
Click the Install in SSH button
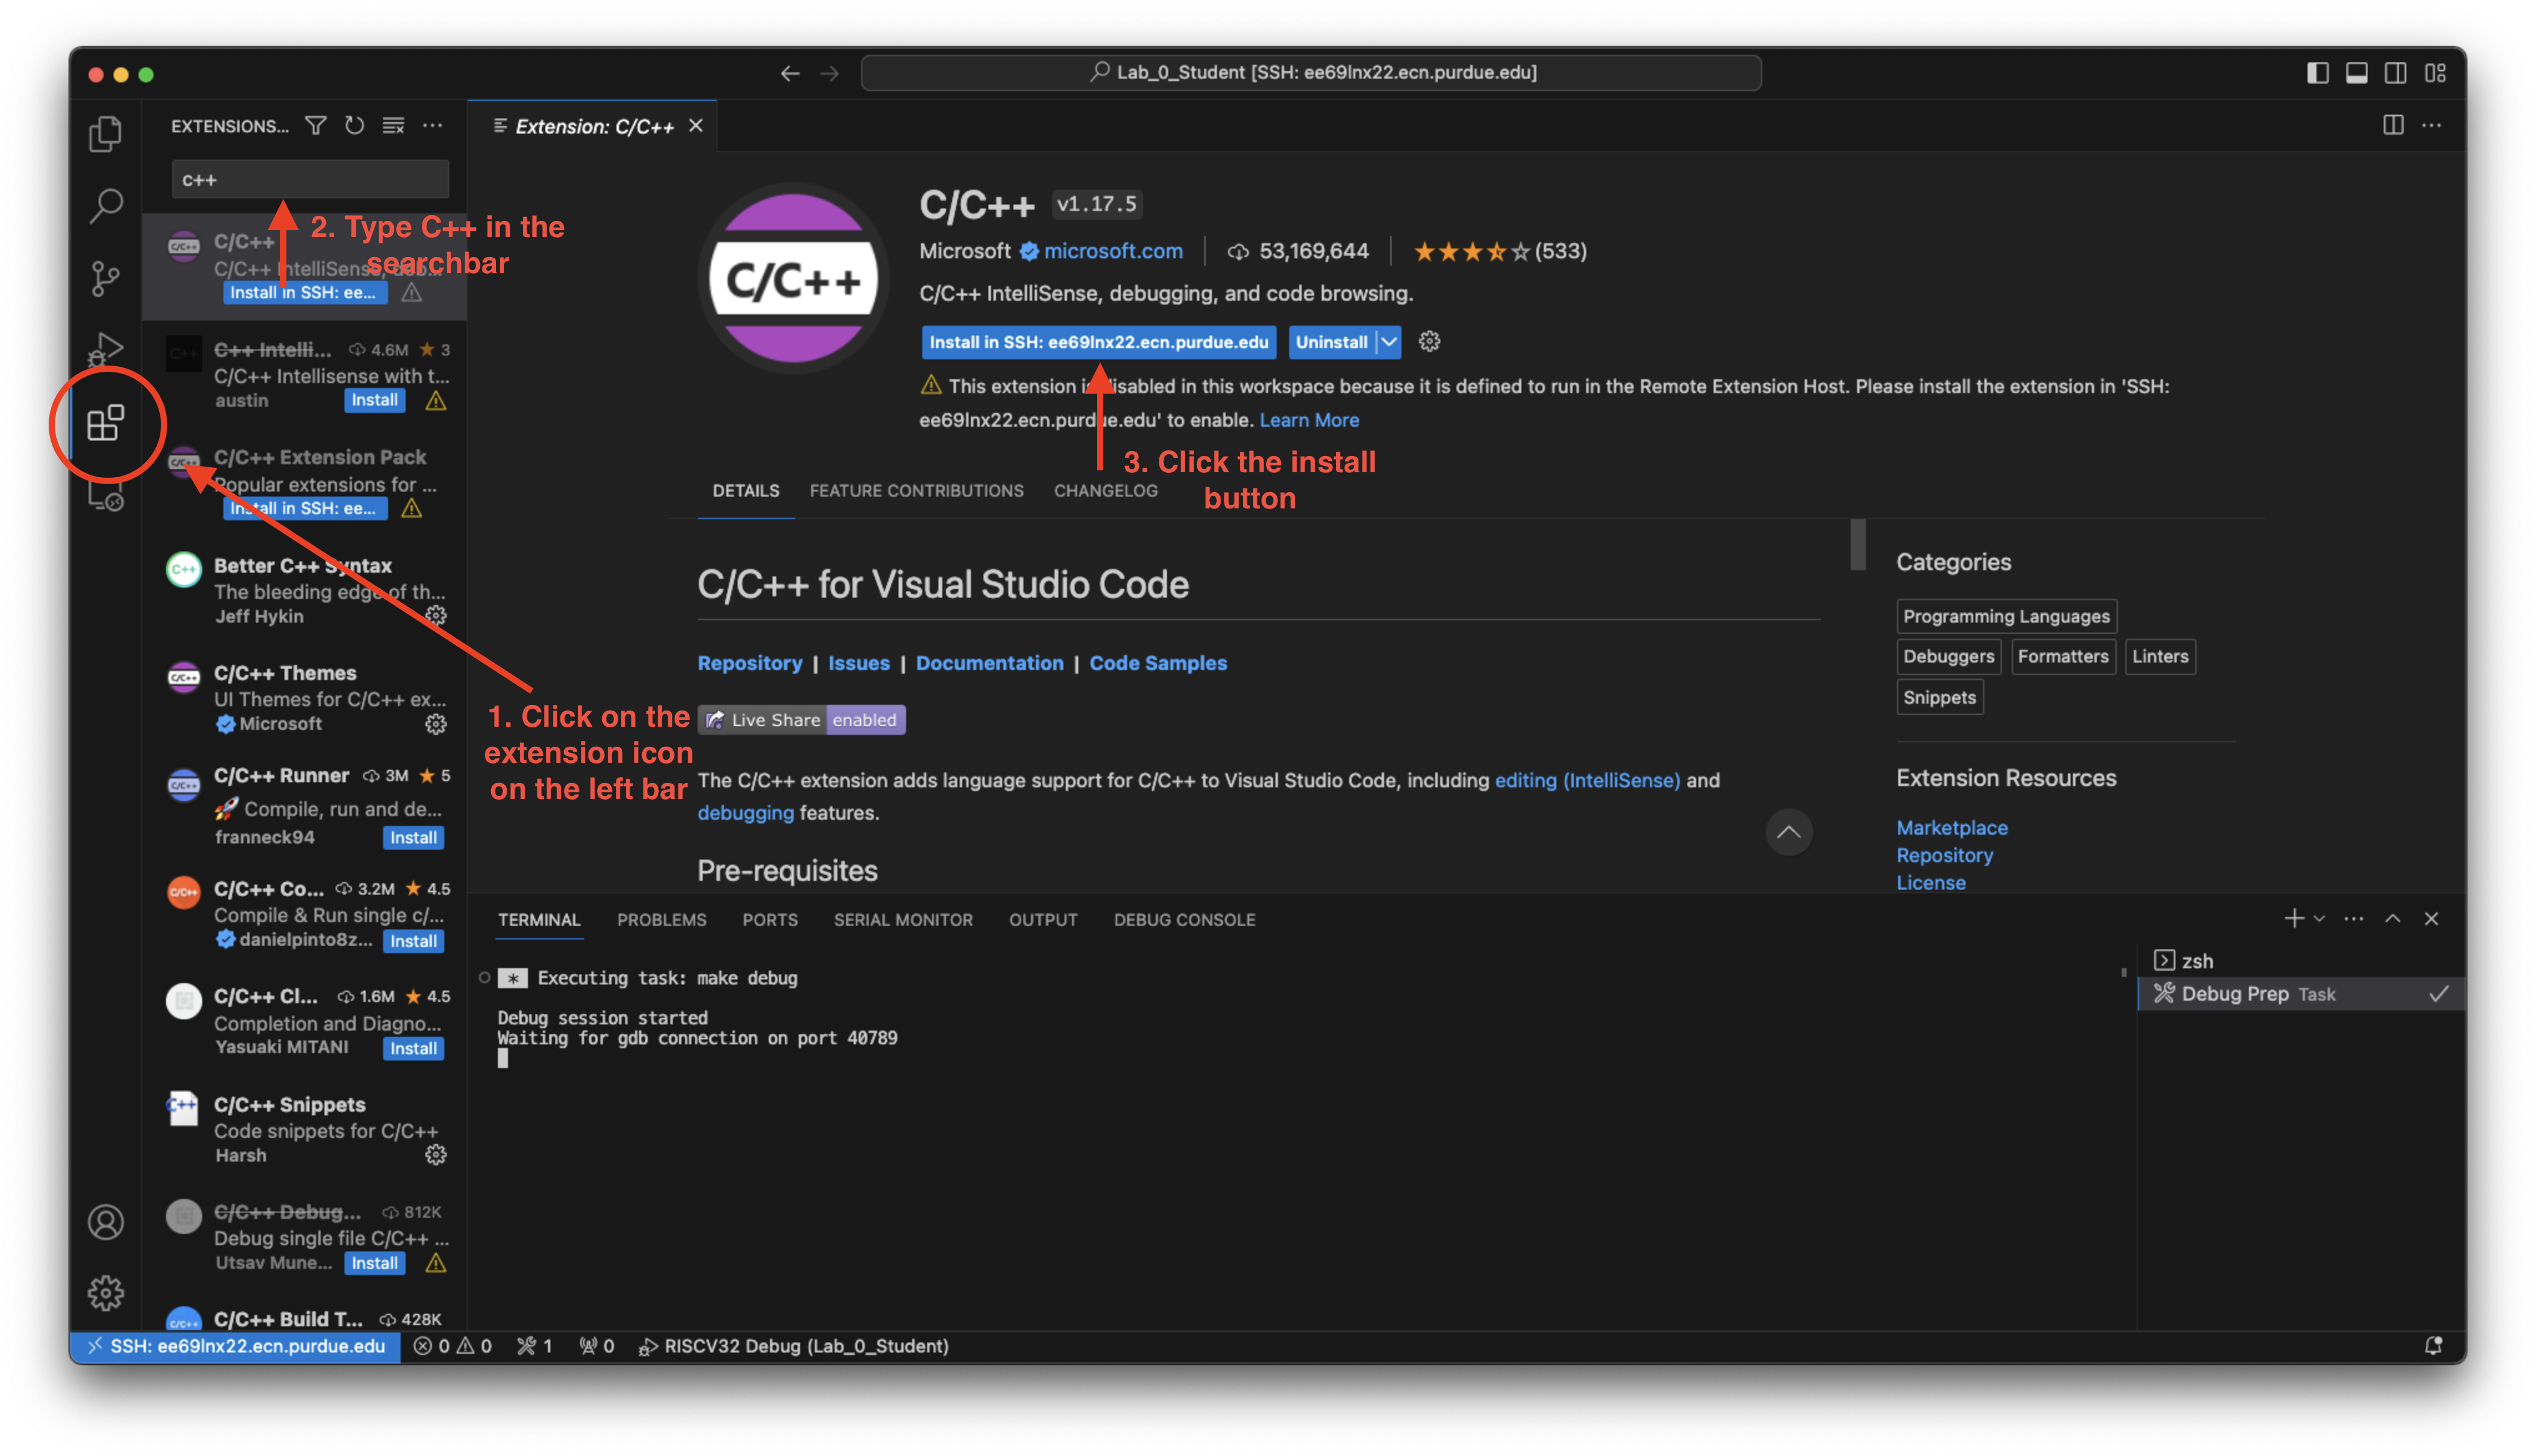point(1096,341)
